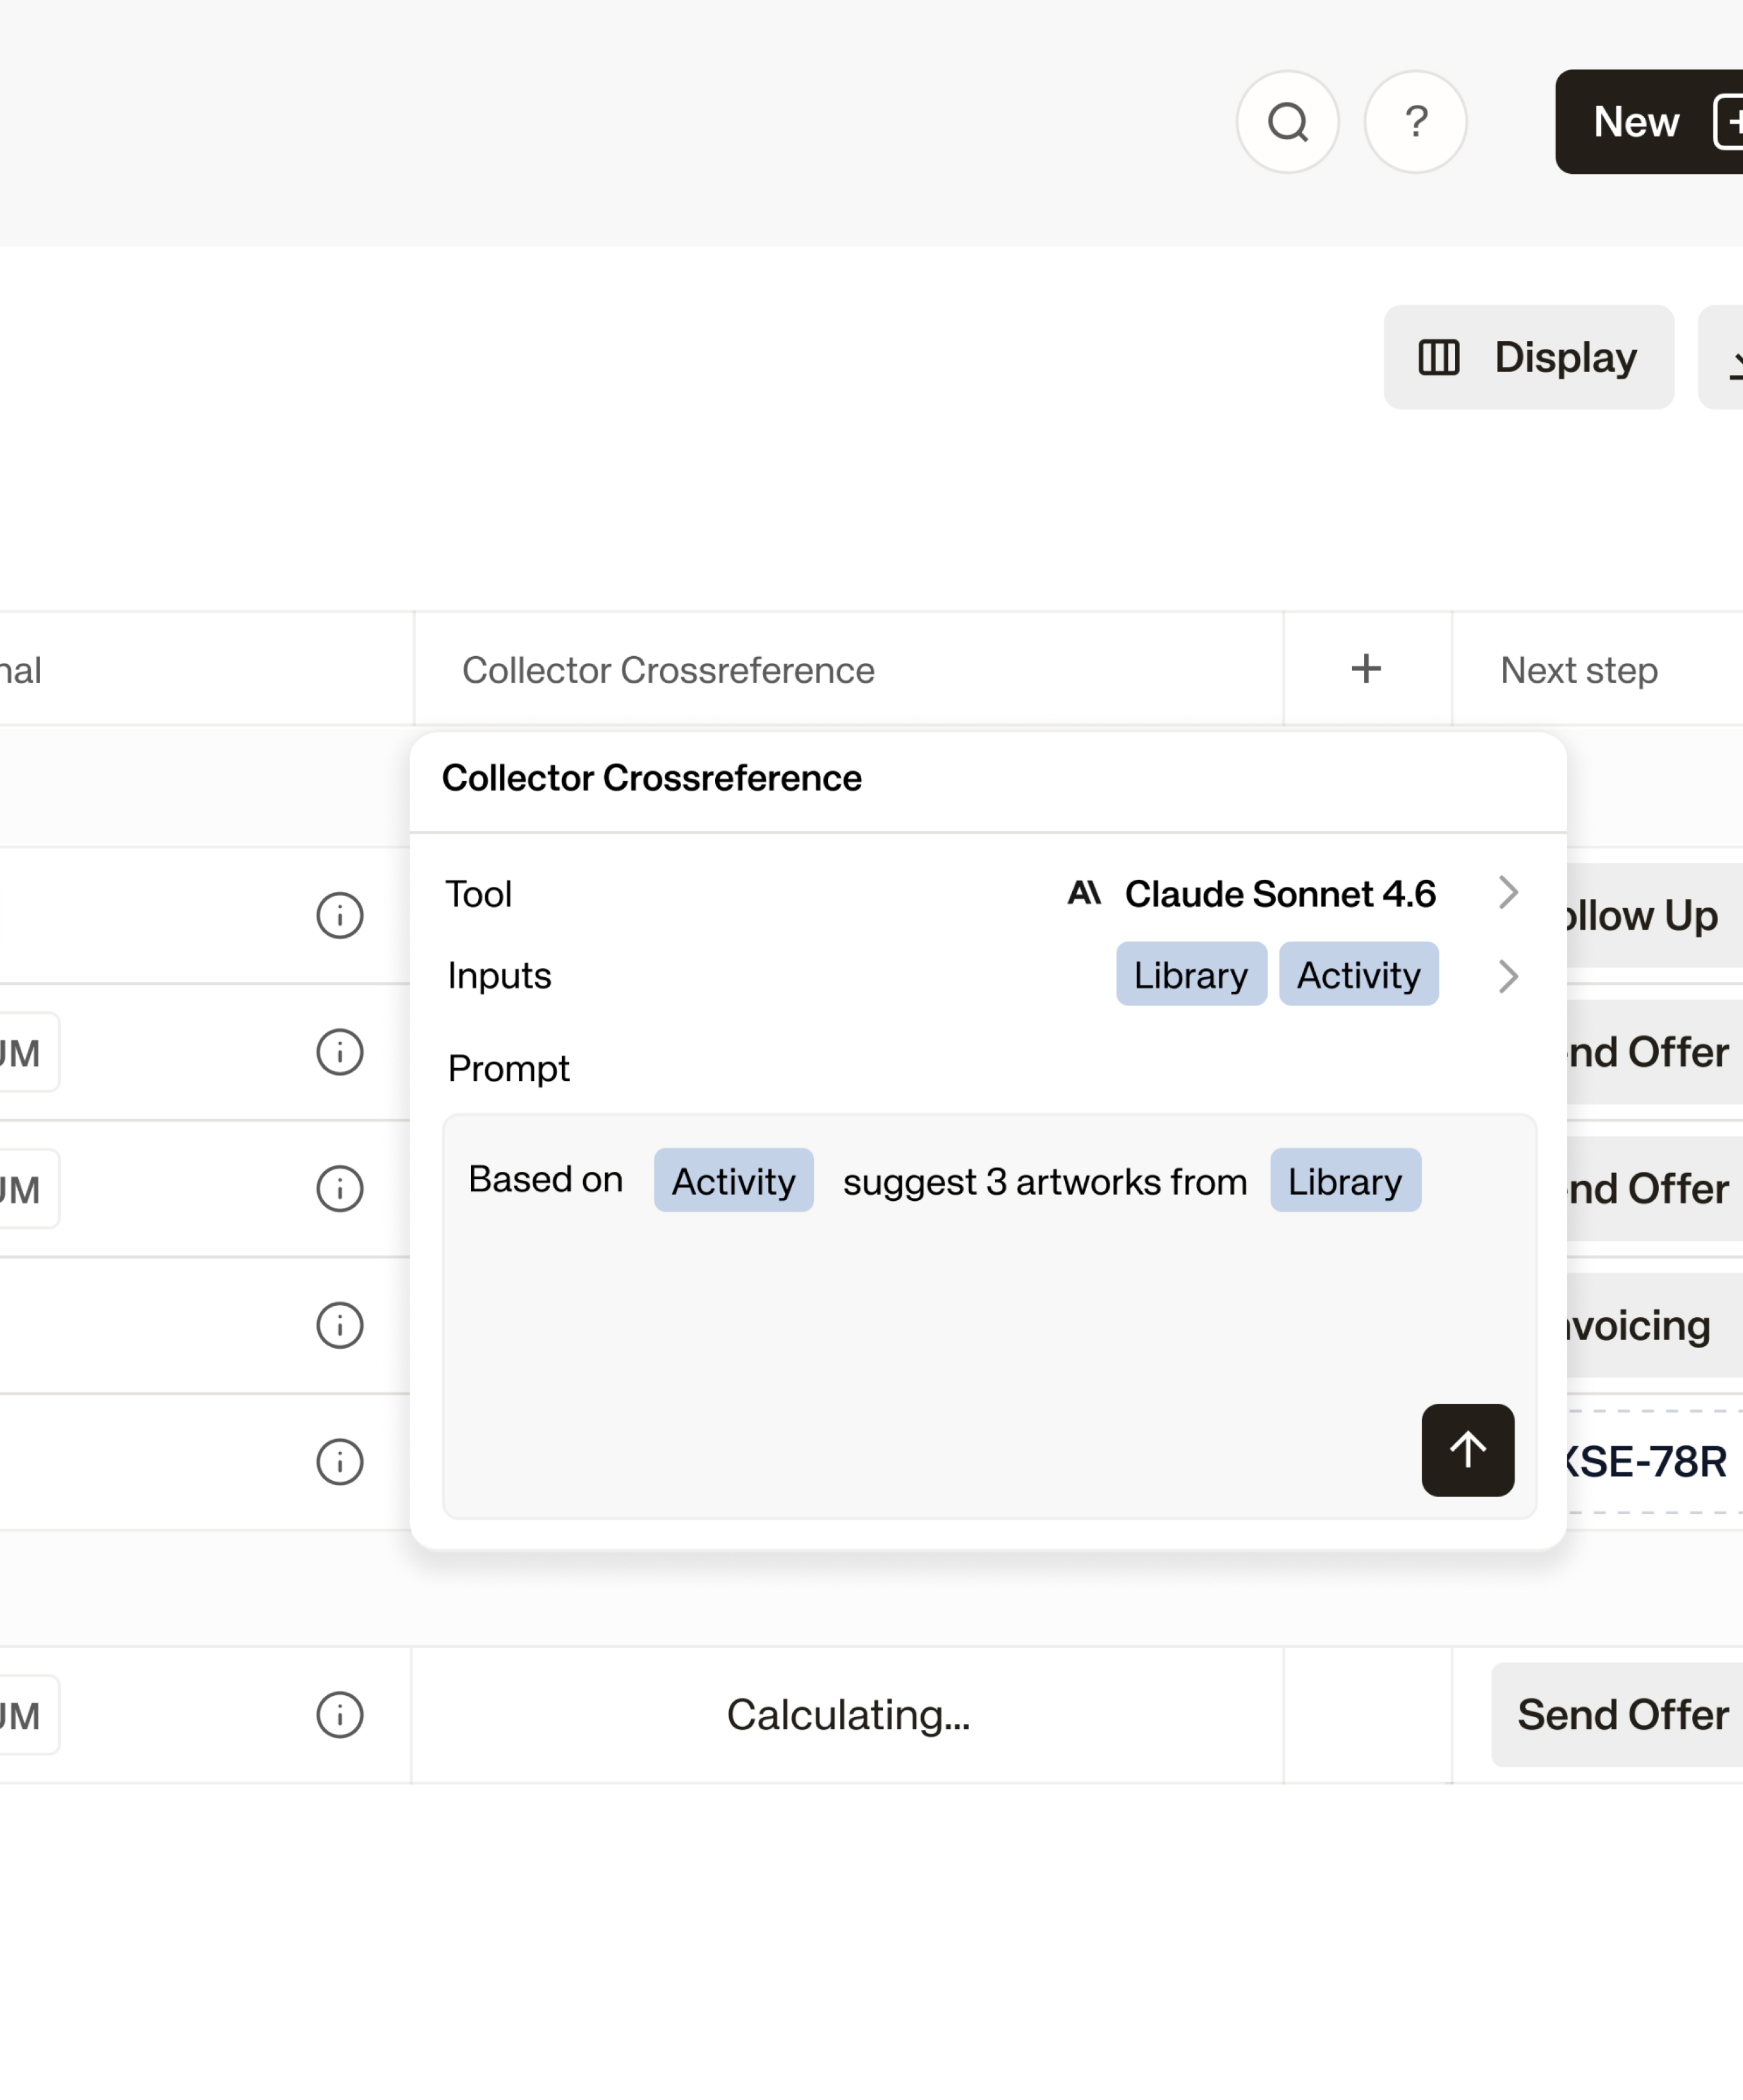Click the Next step column header
The width and height of the screenshot is (1743, 2100).
[x=1597, y=669]
